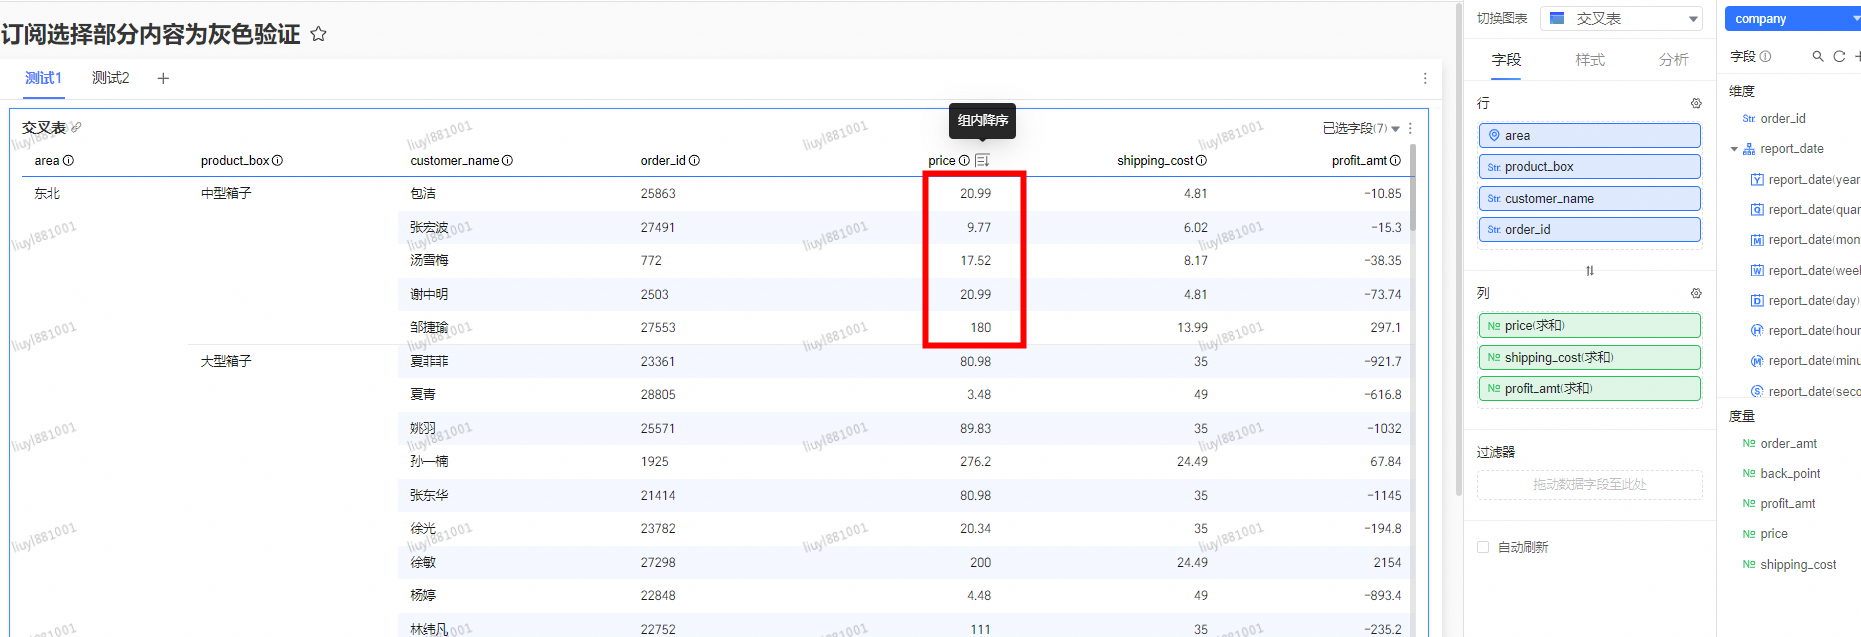Open the gear settings for 列 section
The width and height of the screenshot is (1861, 637).
coord(1696,294)
